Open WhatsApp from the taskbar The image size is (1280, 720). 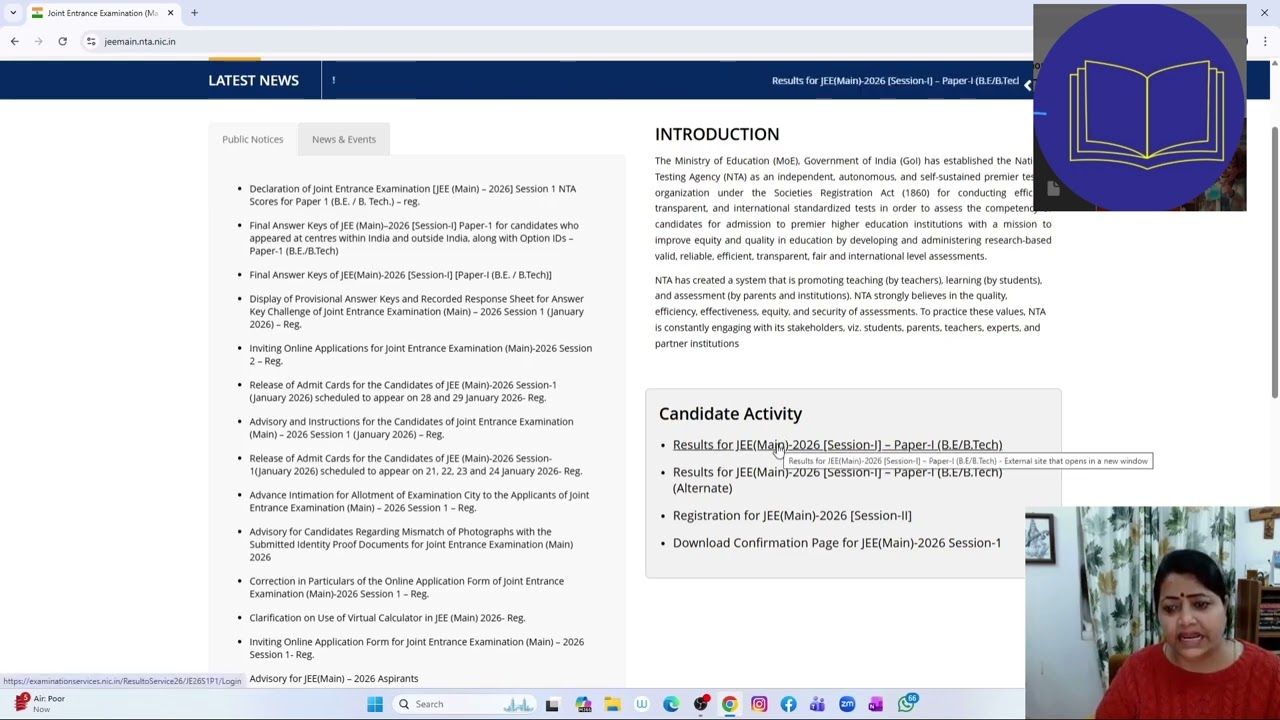click(x=906, y=704)
